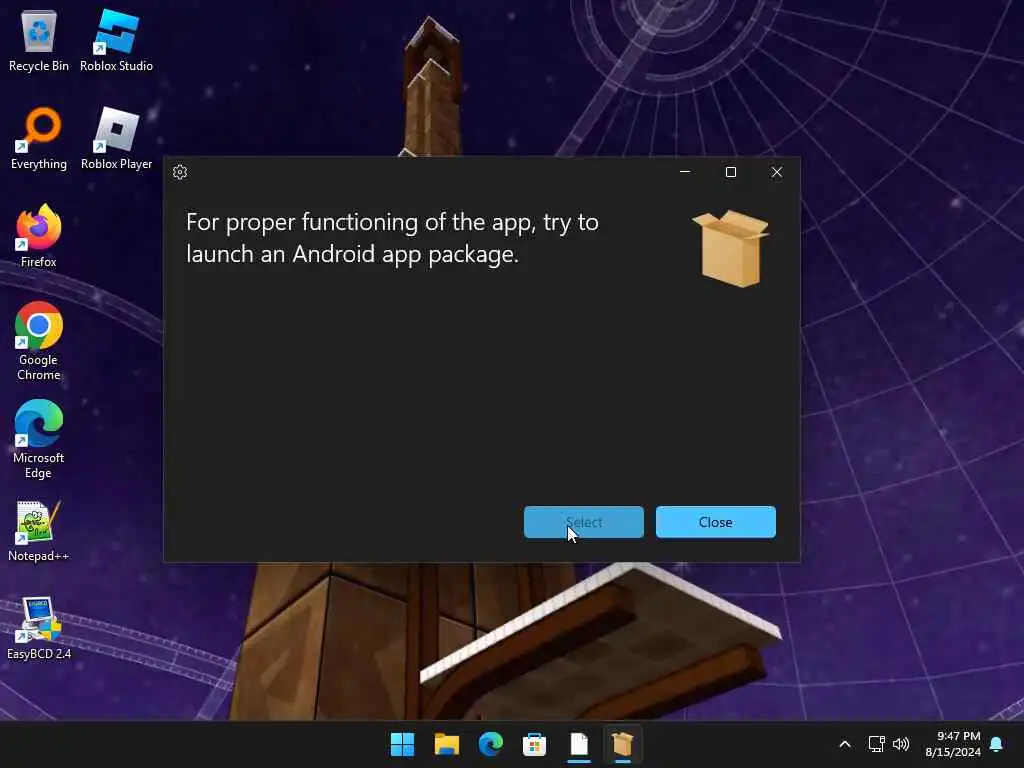Viewport: 1024px width, 768px height.
Task: Open the notifications bell icon
Action: pos(997,744)
